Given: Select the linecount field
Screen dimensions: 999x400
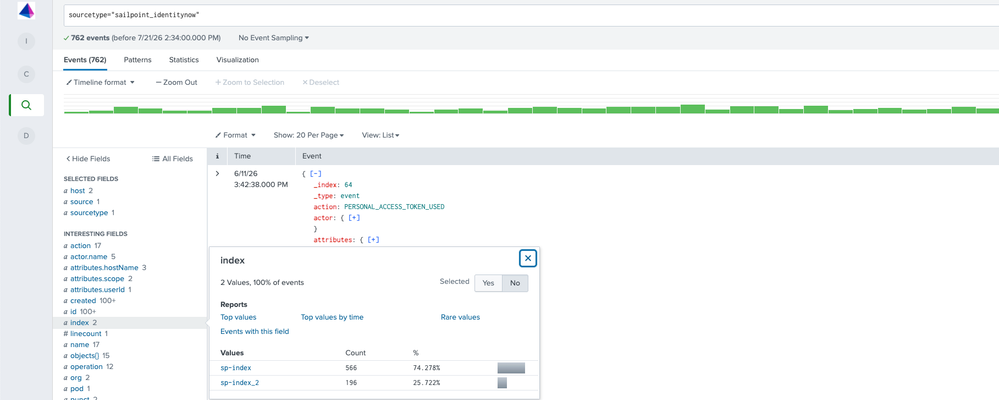Looking at the screenshot, I should tap(86, 333).
